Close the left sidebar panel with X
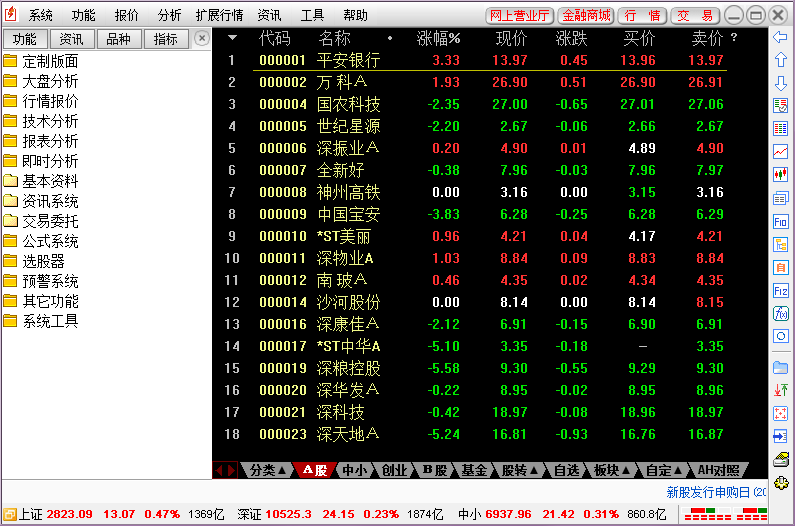The height and width of the screenshot is (526, 795). click(x=202, y=39)
